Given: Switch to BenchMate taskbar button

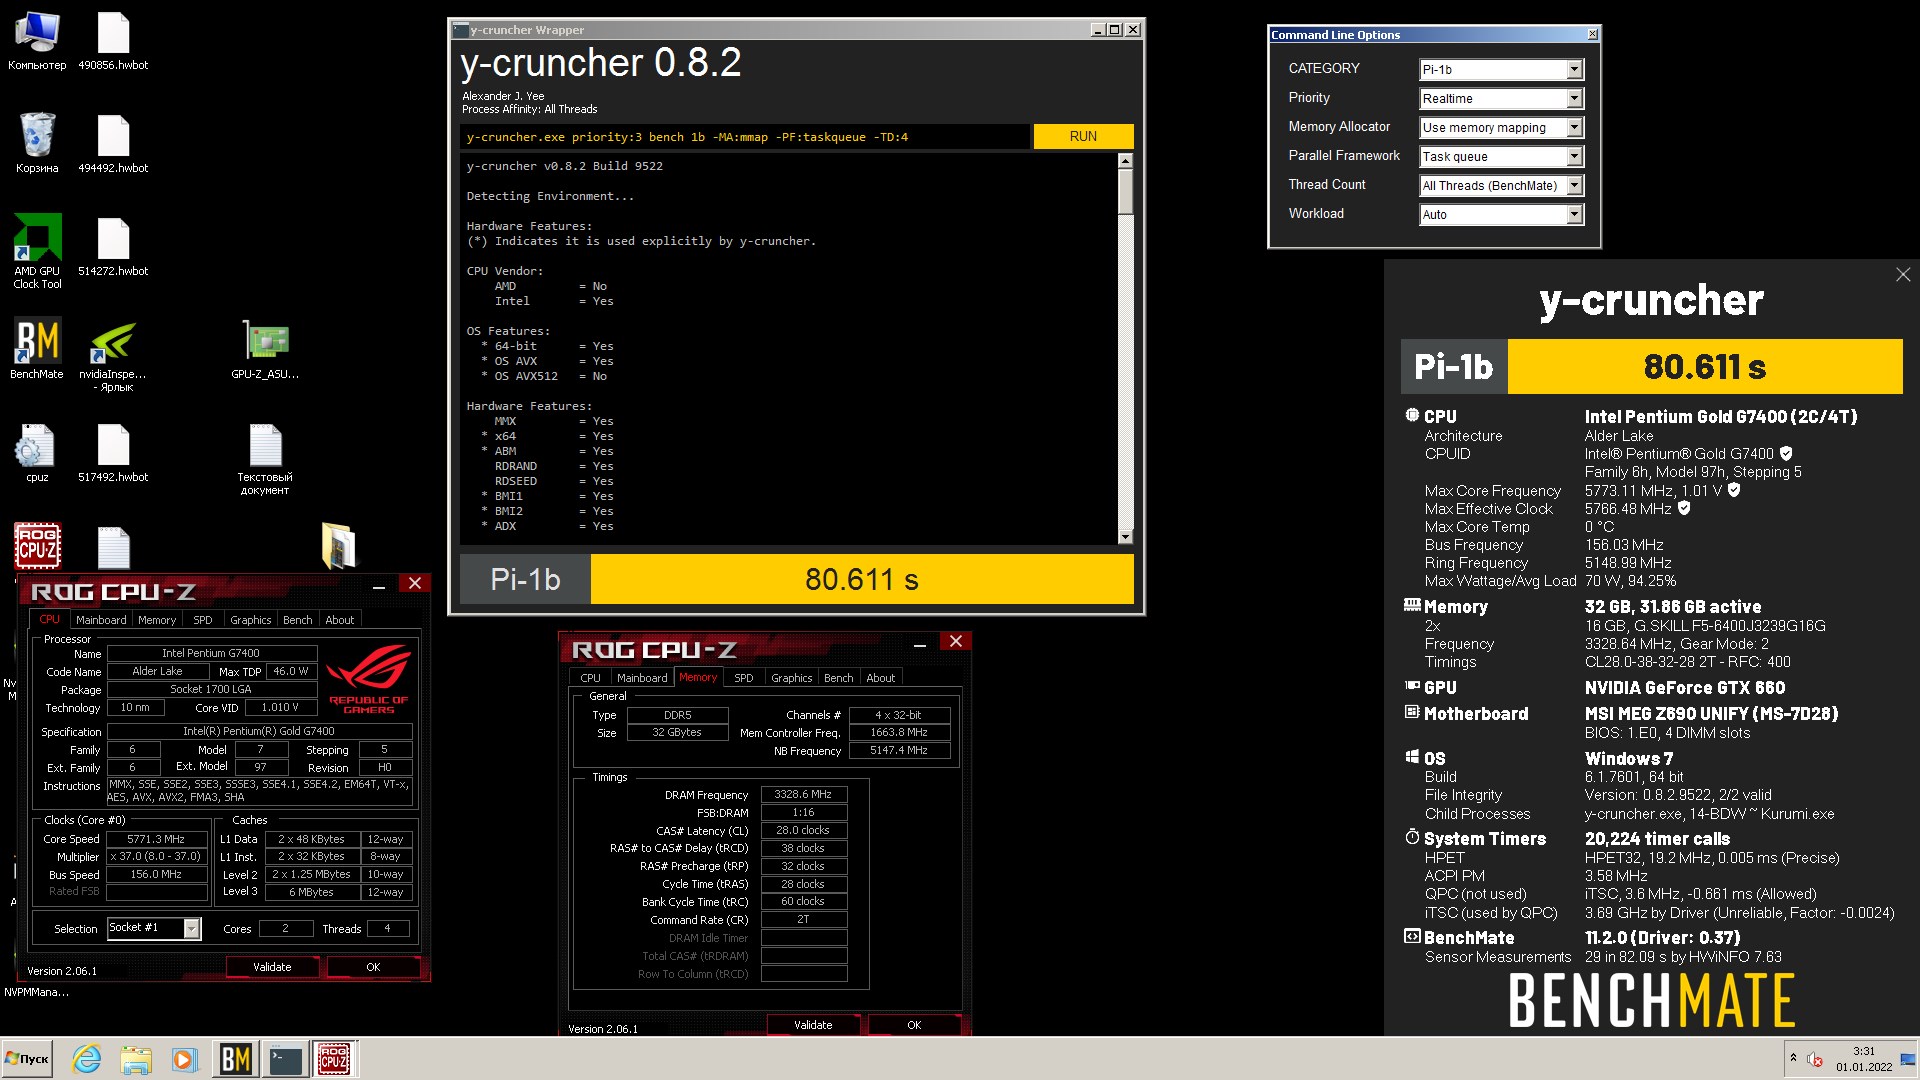Looking at the screenshot, I should [x=235, y=1059].
